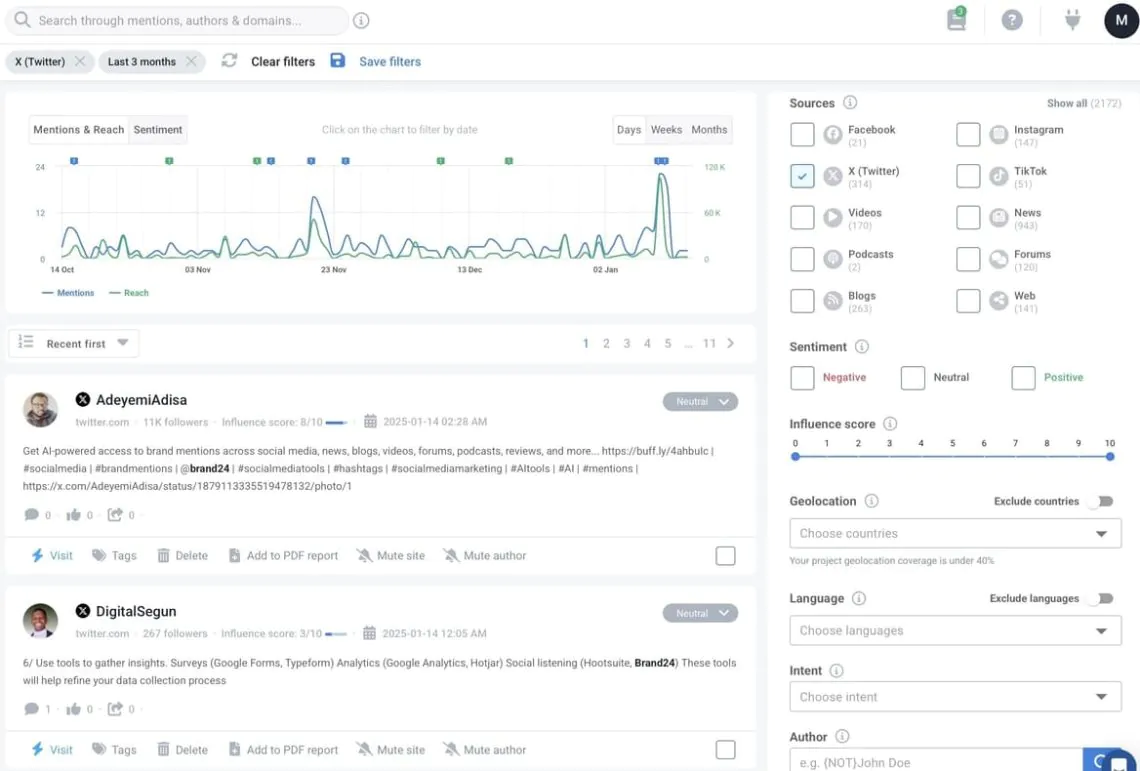
Task: Add DigitalSegun mention to PDF report
Action: [283, 749]
